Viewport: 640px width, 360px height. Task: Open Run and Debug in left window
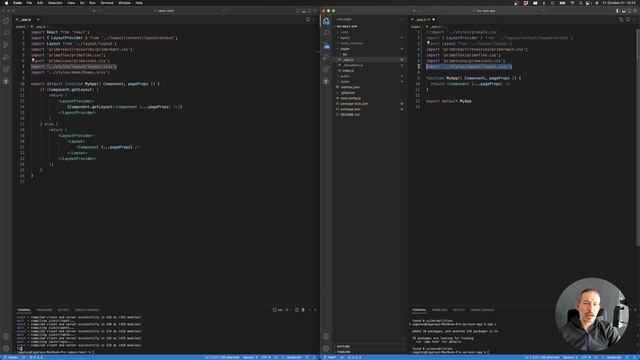pos(6,57)
